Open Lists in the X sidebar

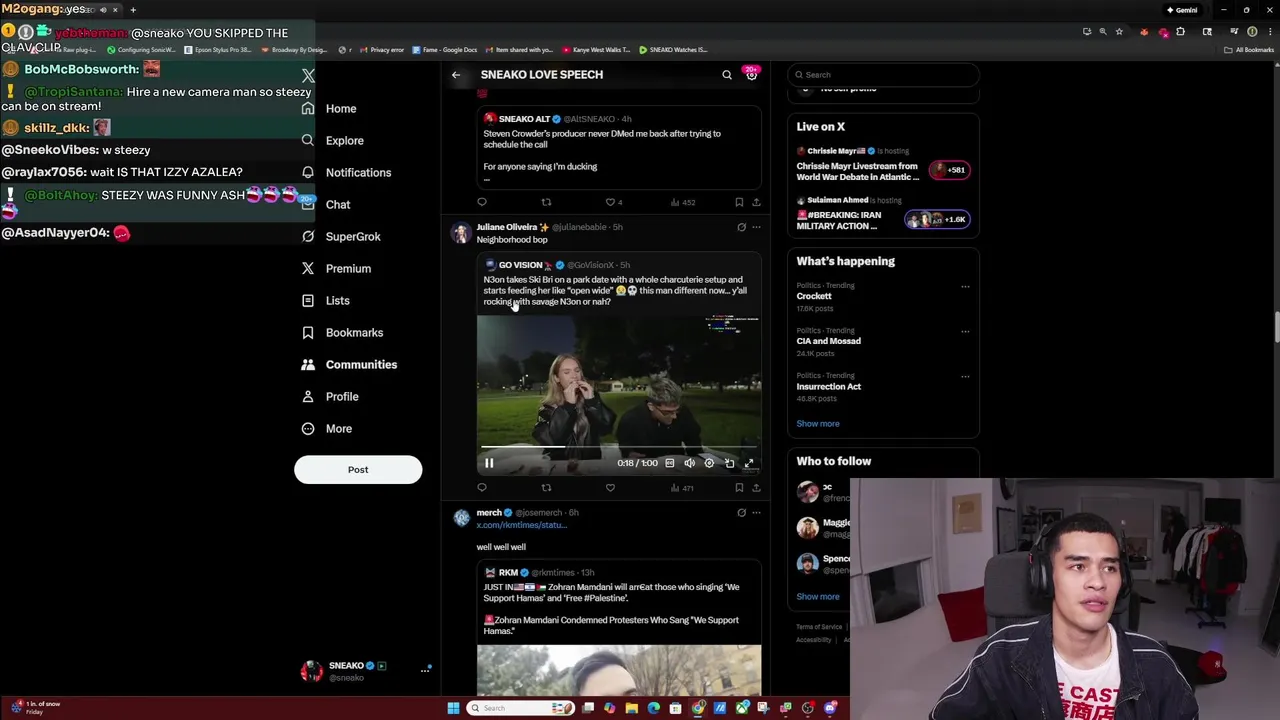(326, 300)
